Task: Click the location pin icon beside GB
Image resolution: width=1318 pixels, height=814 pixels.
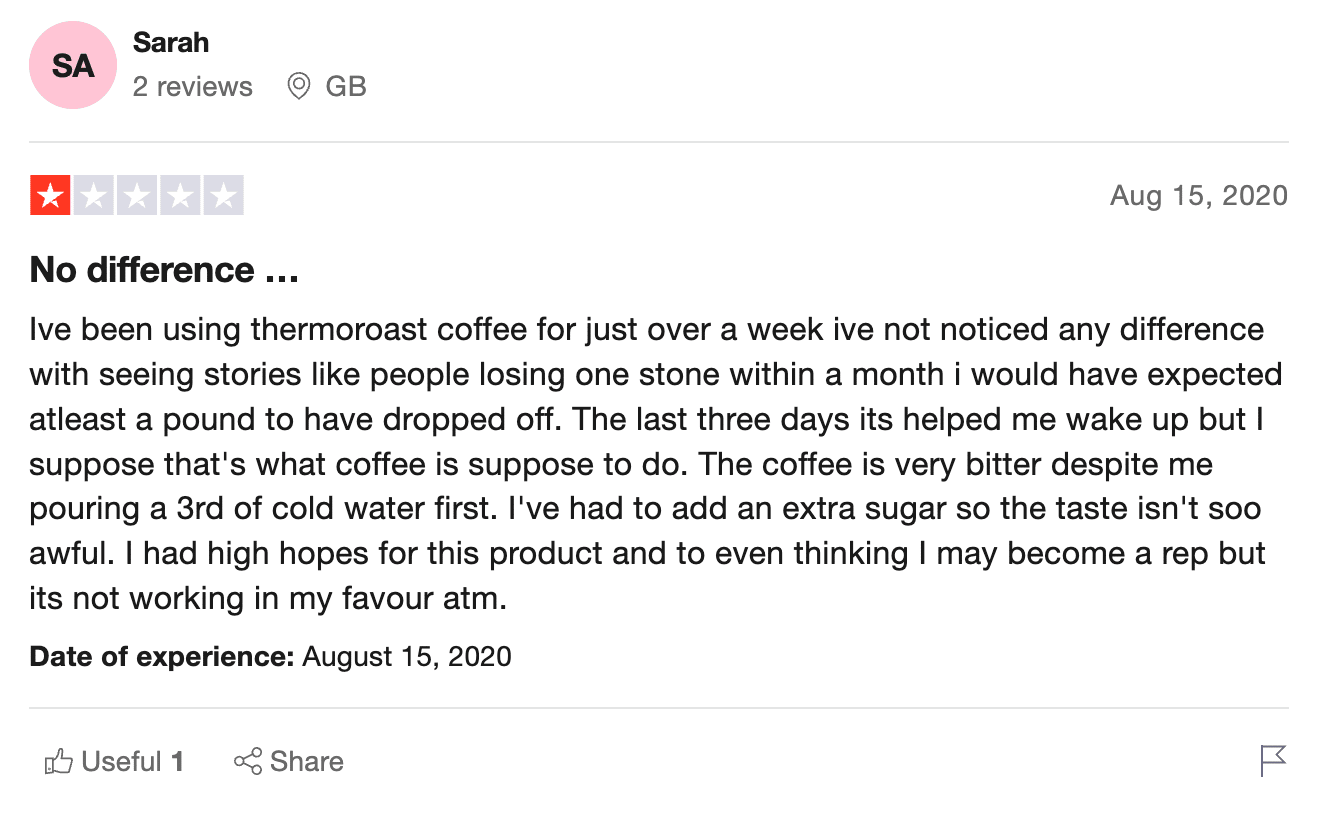Action: (x=298, y=86)
